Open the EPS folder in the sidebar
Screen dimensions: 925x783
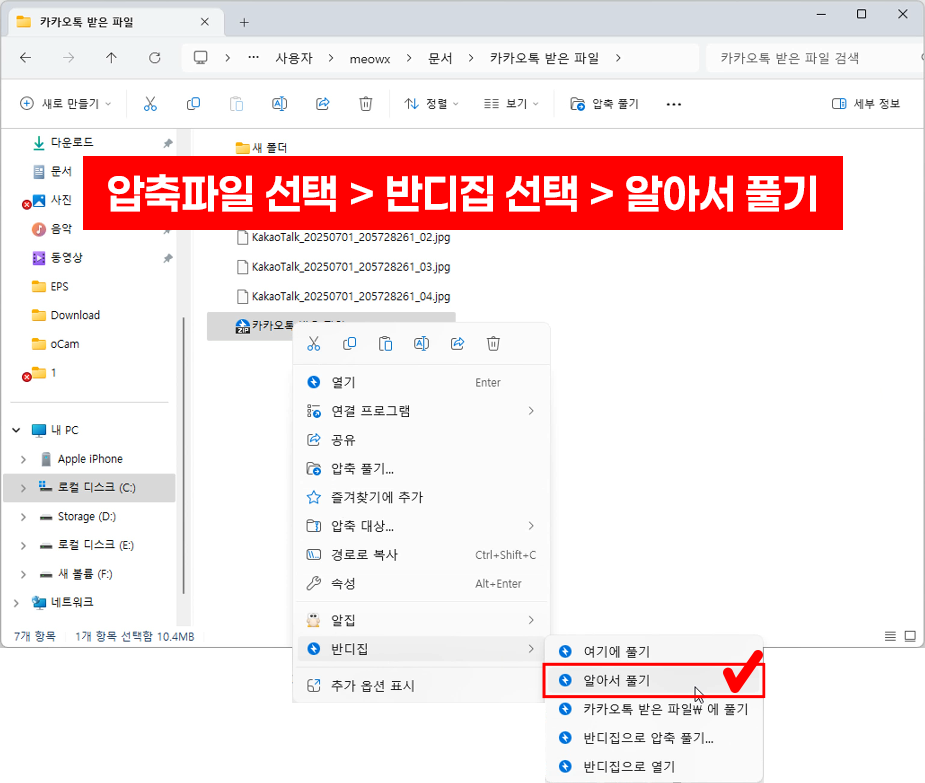tap(59, 287)
